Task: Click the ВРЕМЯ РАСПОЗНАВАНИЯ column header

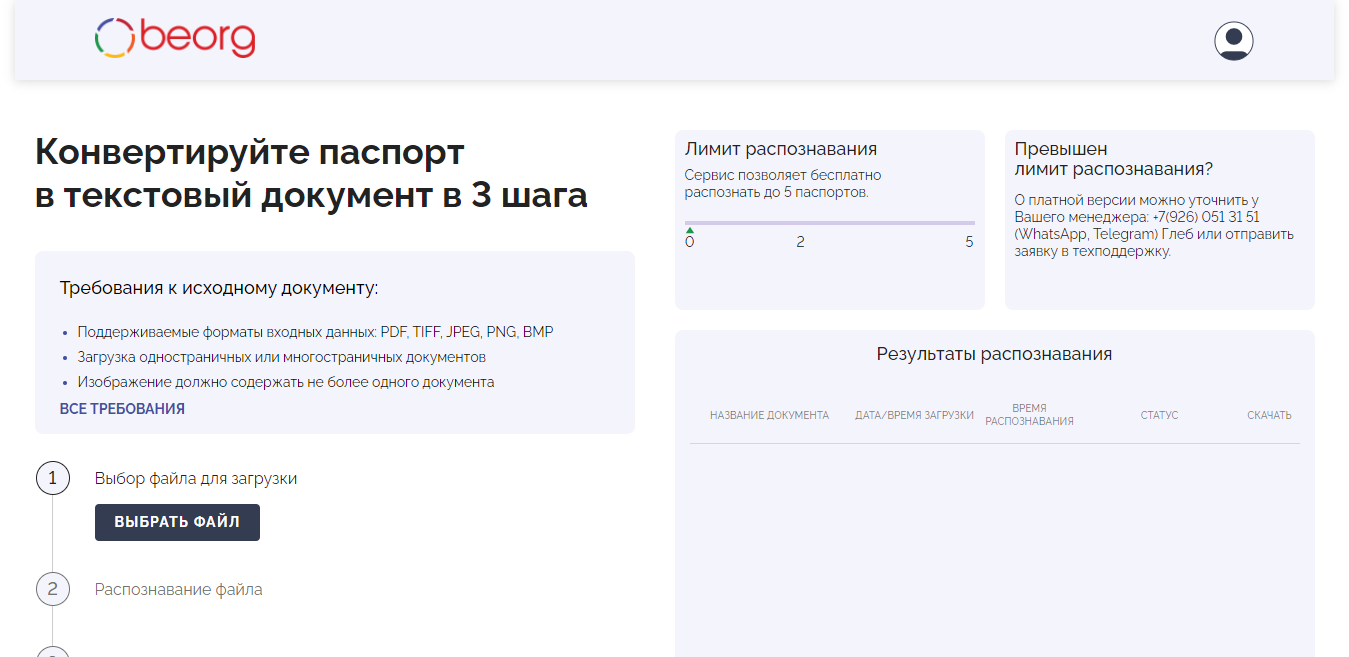Action: click(x=1029, y=415)
